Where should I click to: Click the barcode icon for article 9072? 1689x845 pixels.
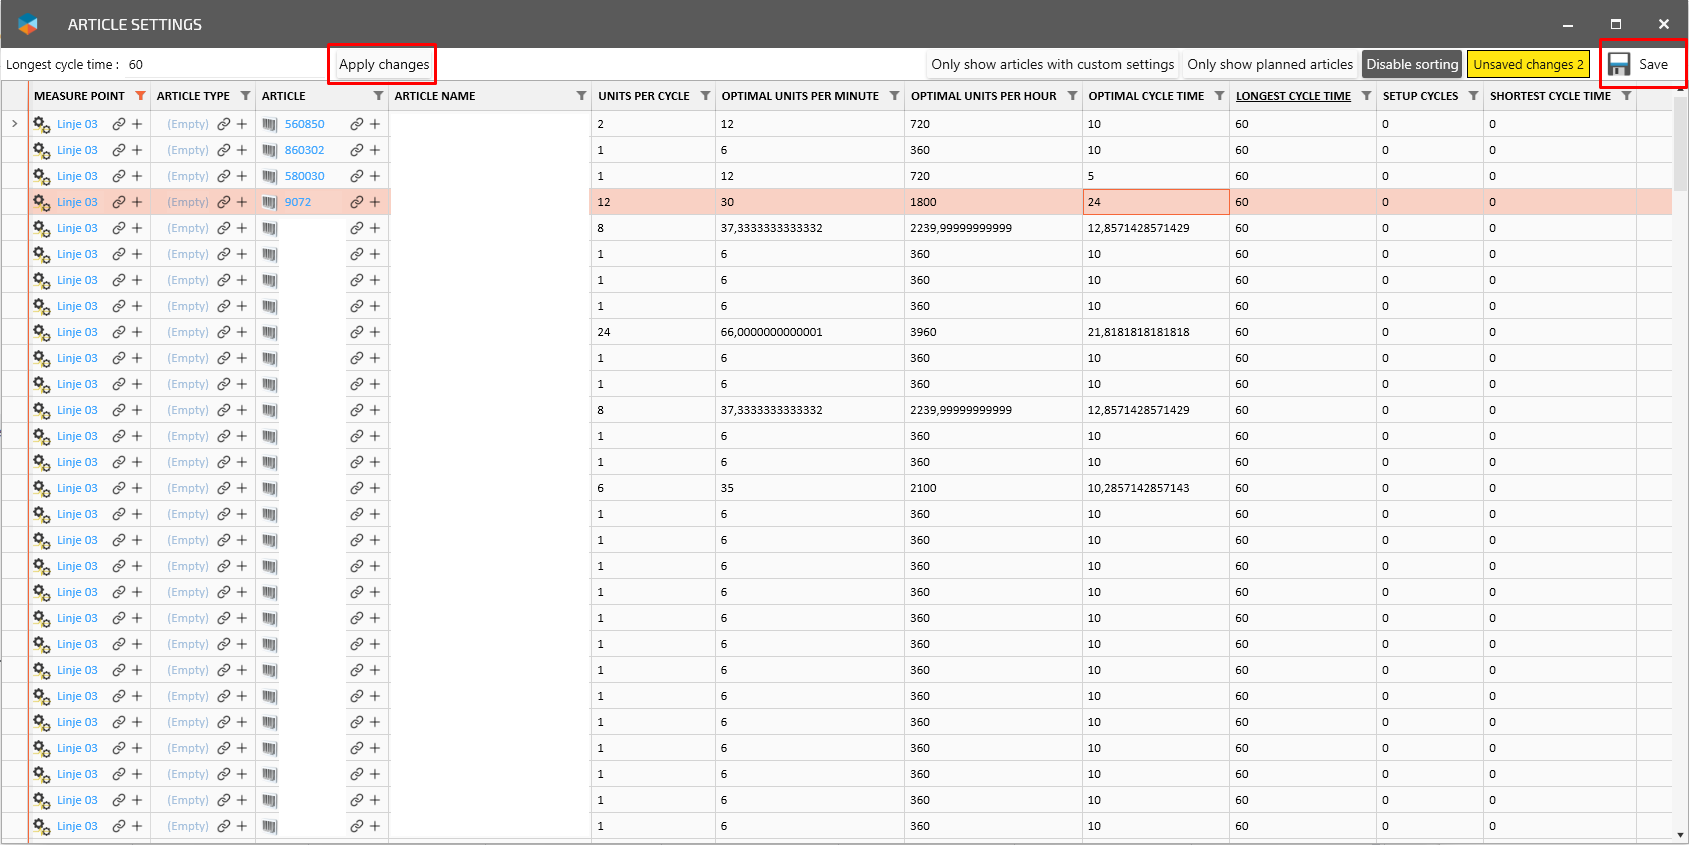269,202
